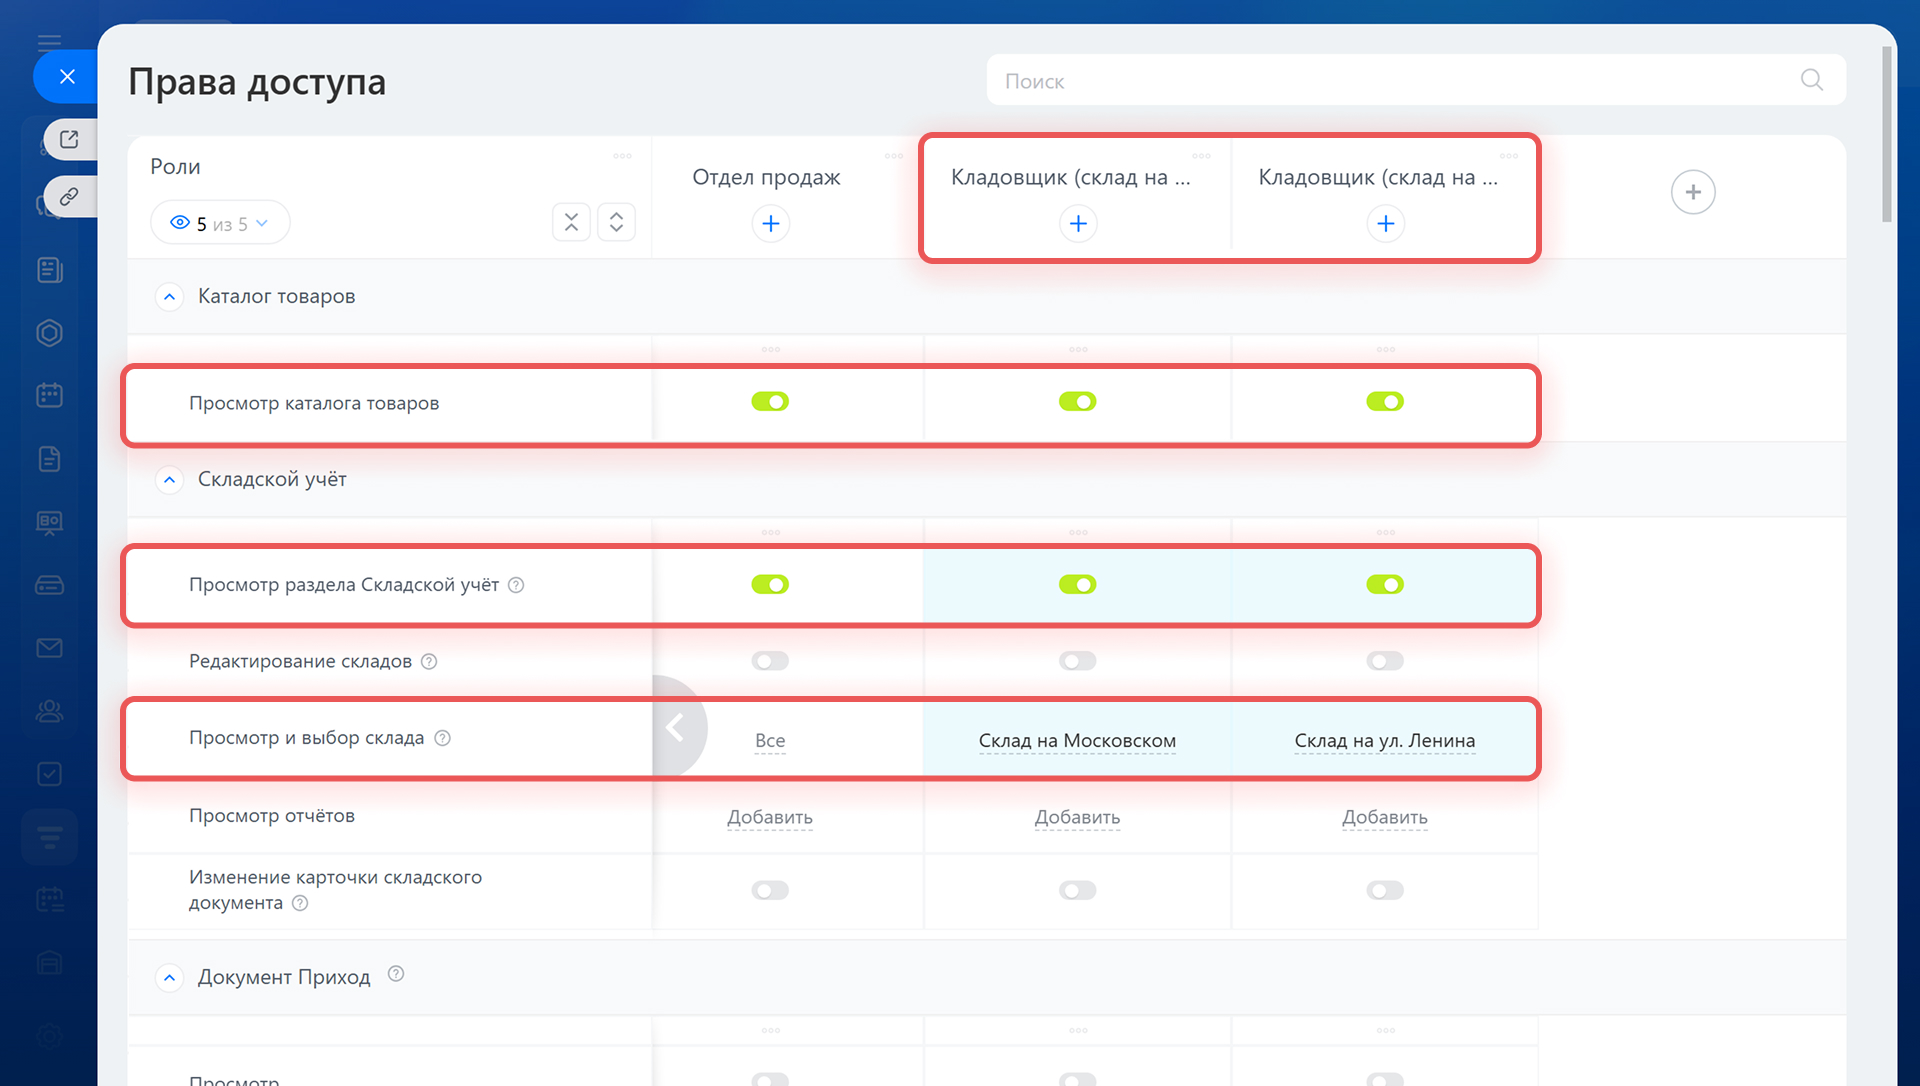Disable Просмотр каталога товаров for Отдел продаж
Screen dimensions: 1920x1086
(x=770, y=401)
